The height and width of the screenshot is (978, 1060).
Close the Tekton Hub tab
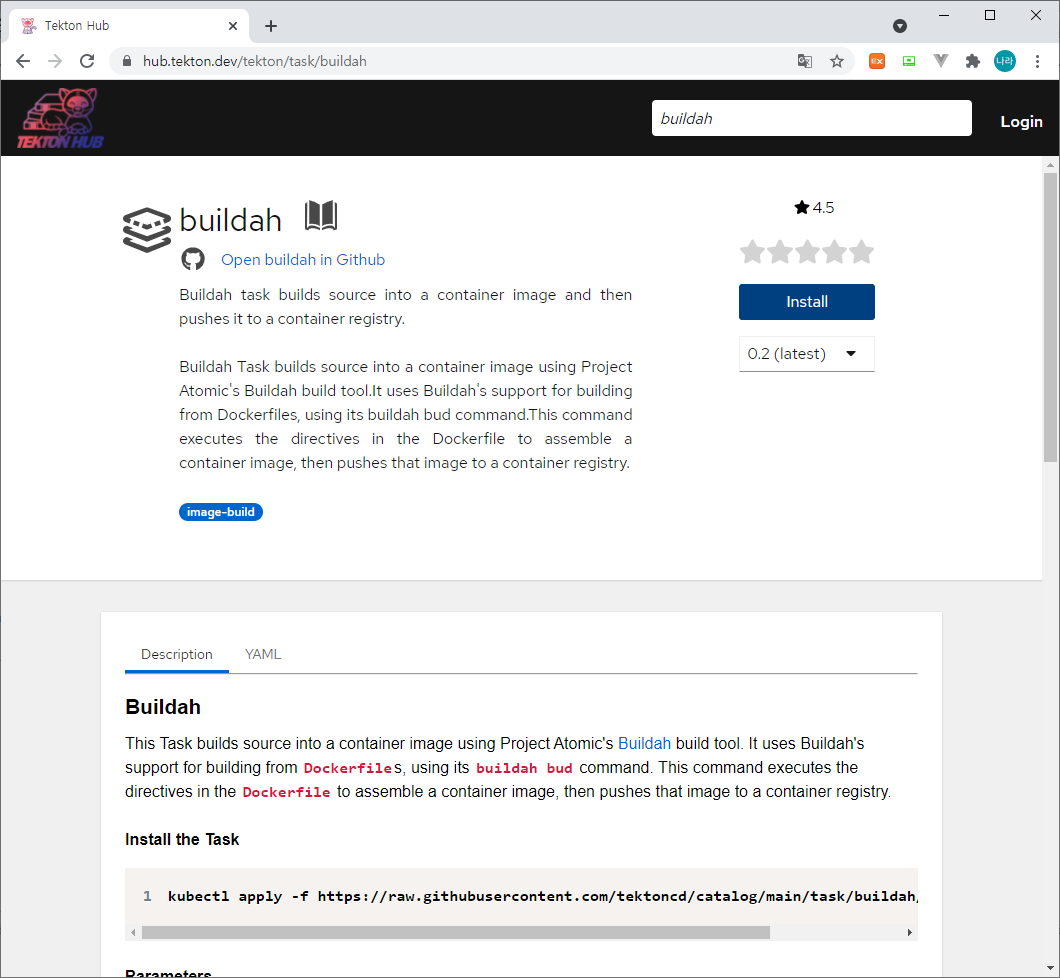(x=233, y=26)
